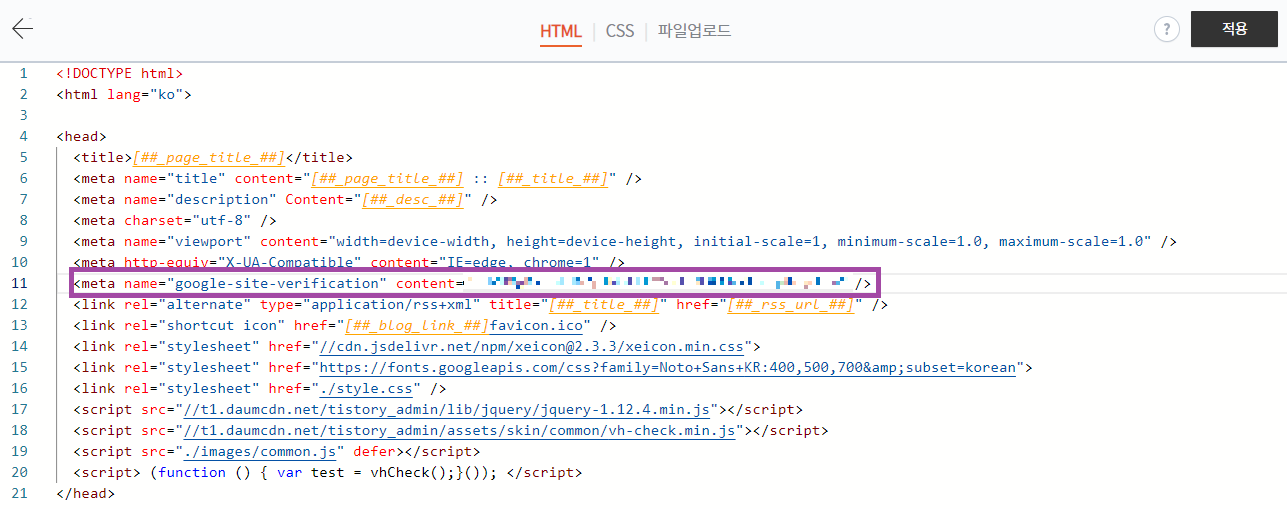
Task: Click the [##_desc_##] placeholder
Action: (x=413, y=200)
